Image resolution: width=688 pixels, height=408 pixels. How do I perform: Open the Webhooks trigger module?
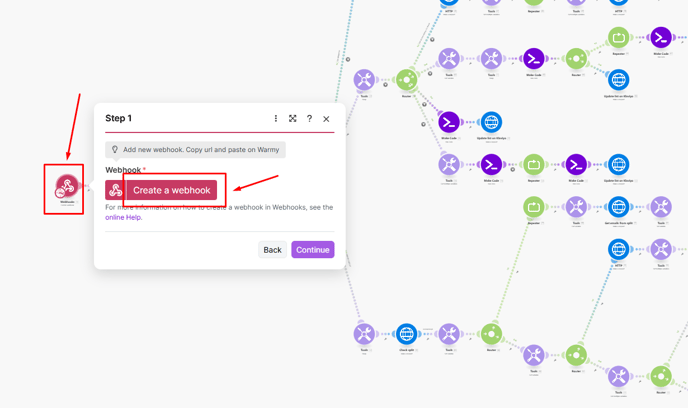pyautogui.click(x=67, y=186)
